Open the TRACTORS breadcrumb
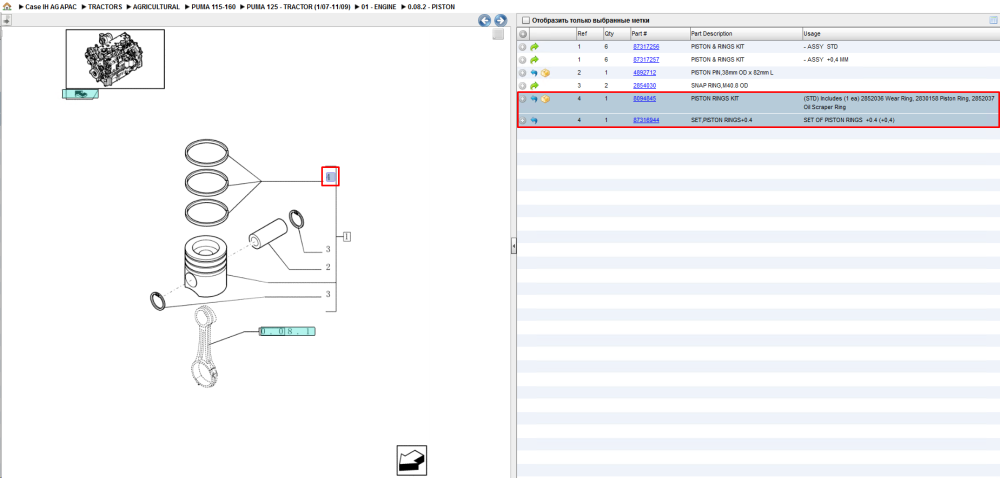The image size is (1000, 478). pyautogui.click(x=105, y=6)
